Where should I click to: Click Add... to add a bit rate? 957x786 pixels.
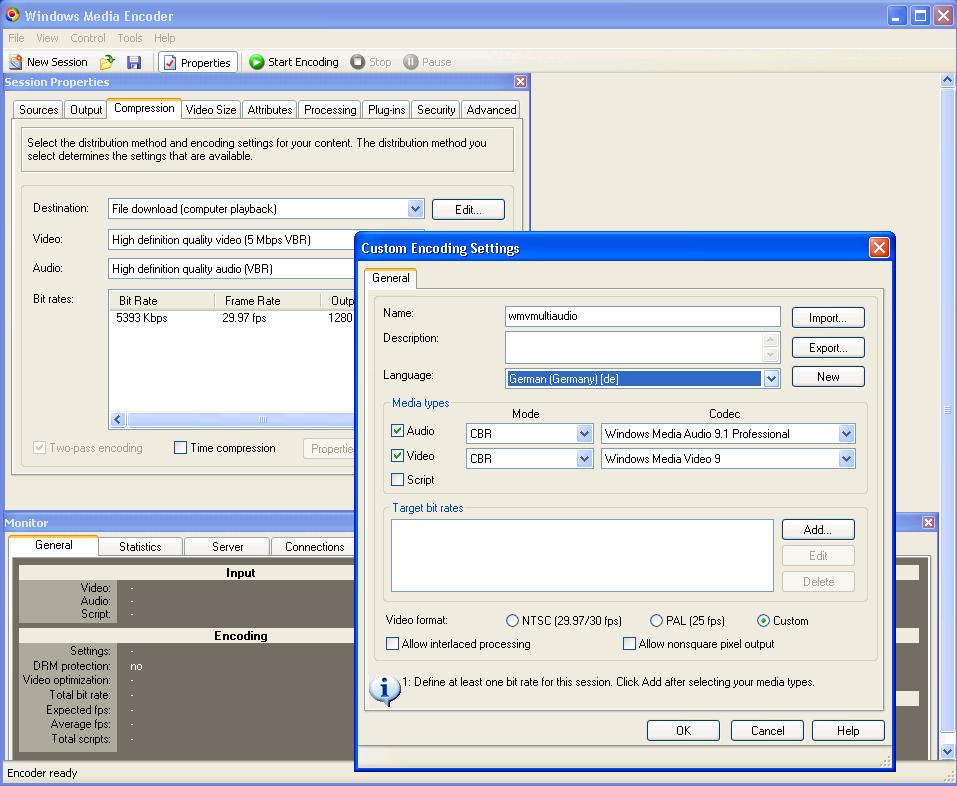tap(818, 530)
